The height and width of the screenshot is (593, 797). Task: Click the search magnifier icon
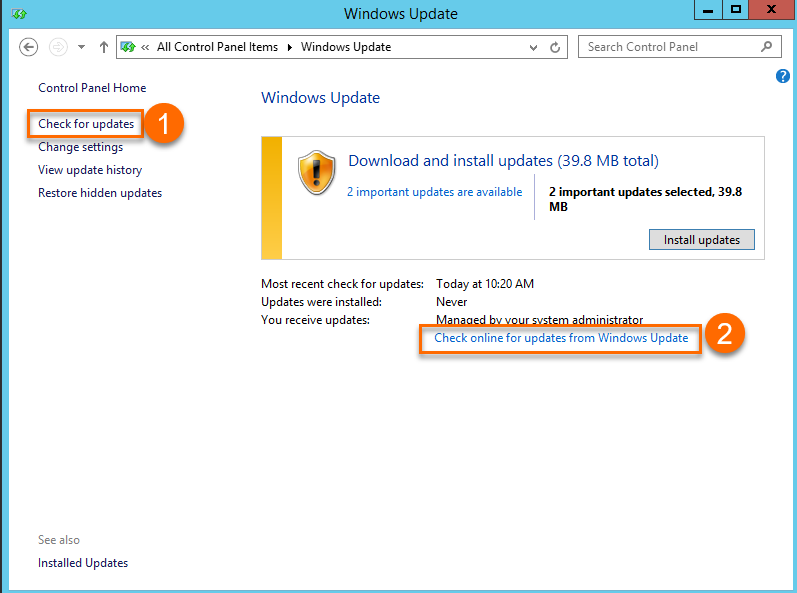[x=766, y=47]
